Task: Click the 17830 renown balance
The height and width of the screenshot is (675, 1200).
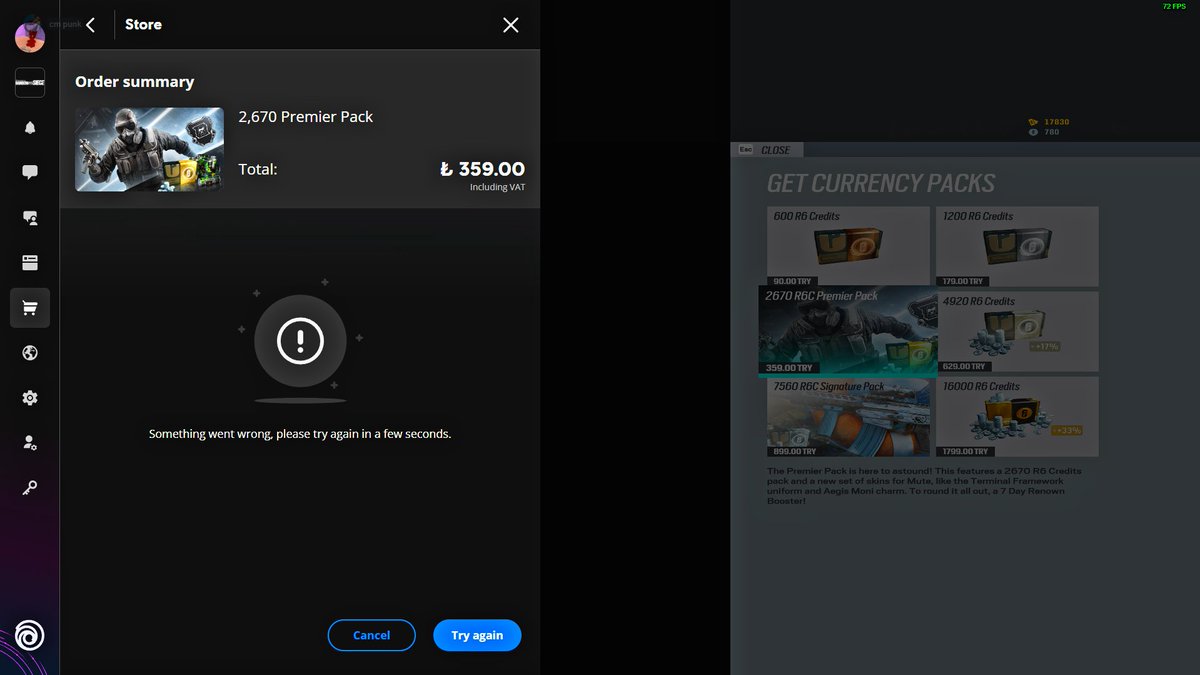Action: point(1049,122)
